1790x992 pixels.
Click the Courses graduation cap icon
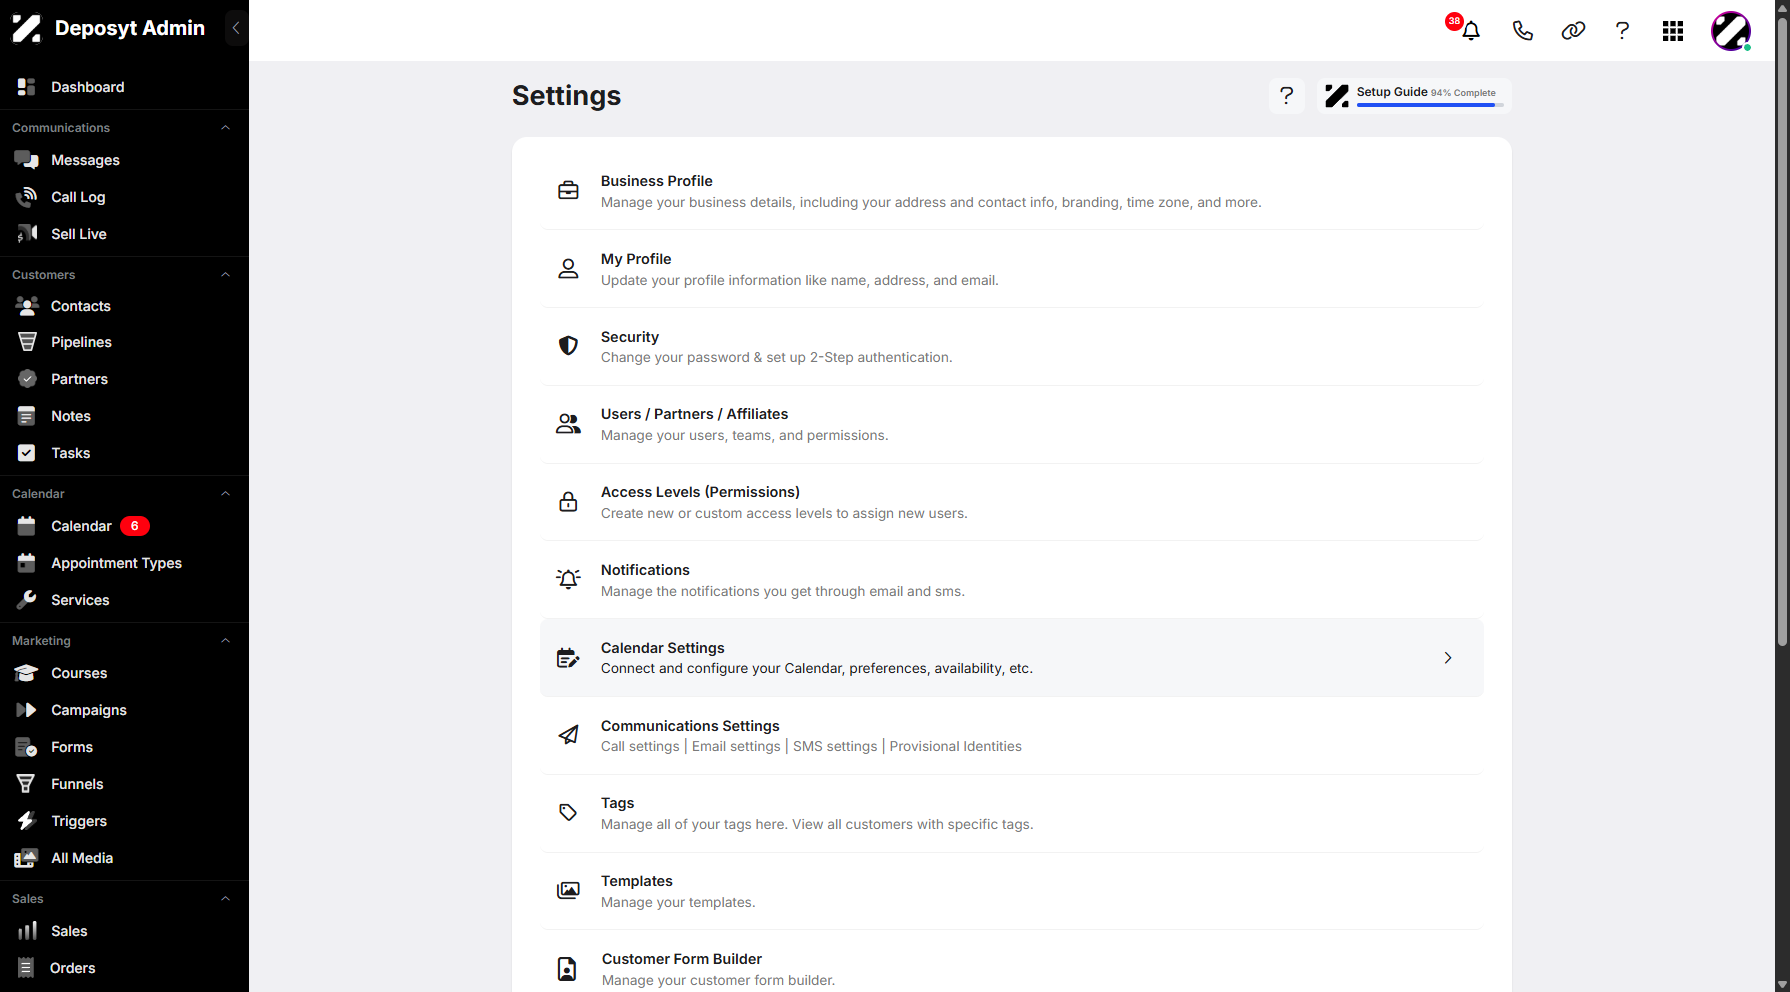point(27,673)
